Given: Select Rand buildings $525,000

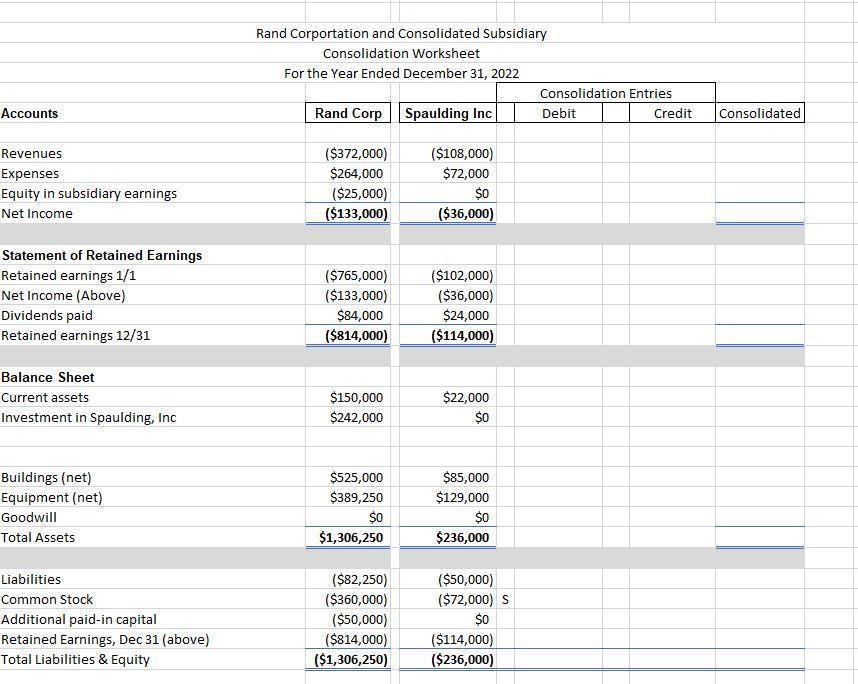Looking at the screenshot, I should coord(356,478).
